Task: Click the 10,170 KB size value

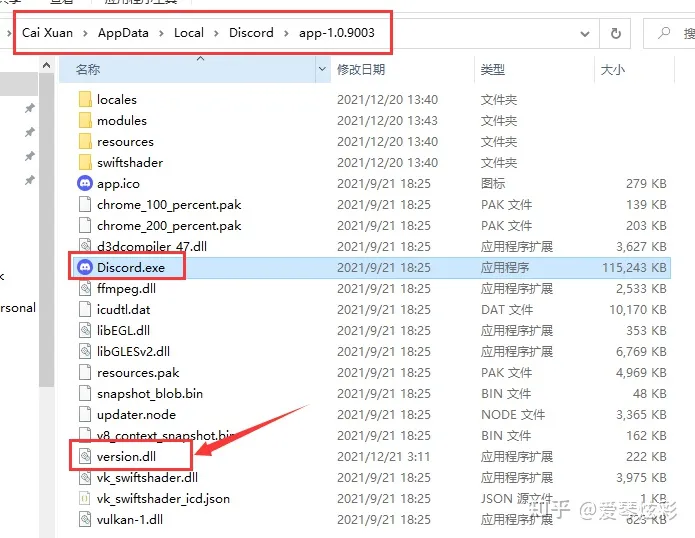Action: tap(638, 309)
